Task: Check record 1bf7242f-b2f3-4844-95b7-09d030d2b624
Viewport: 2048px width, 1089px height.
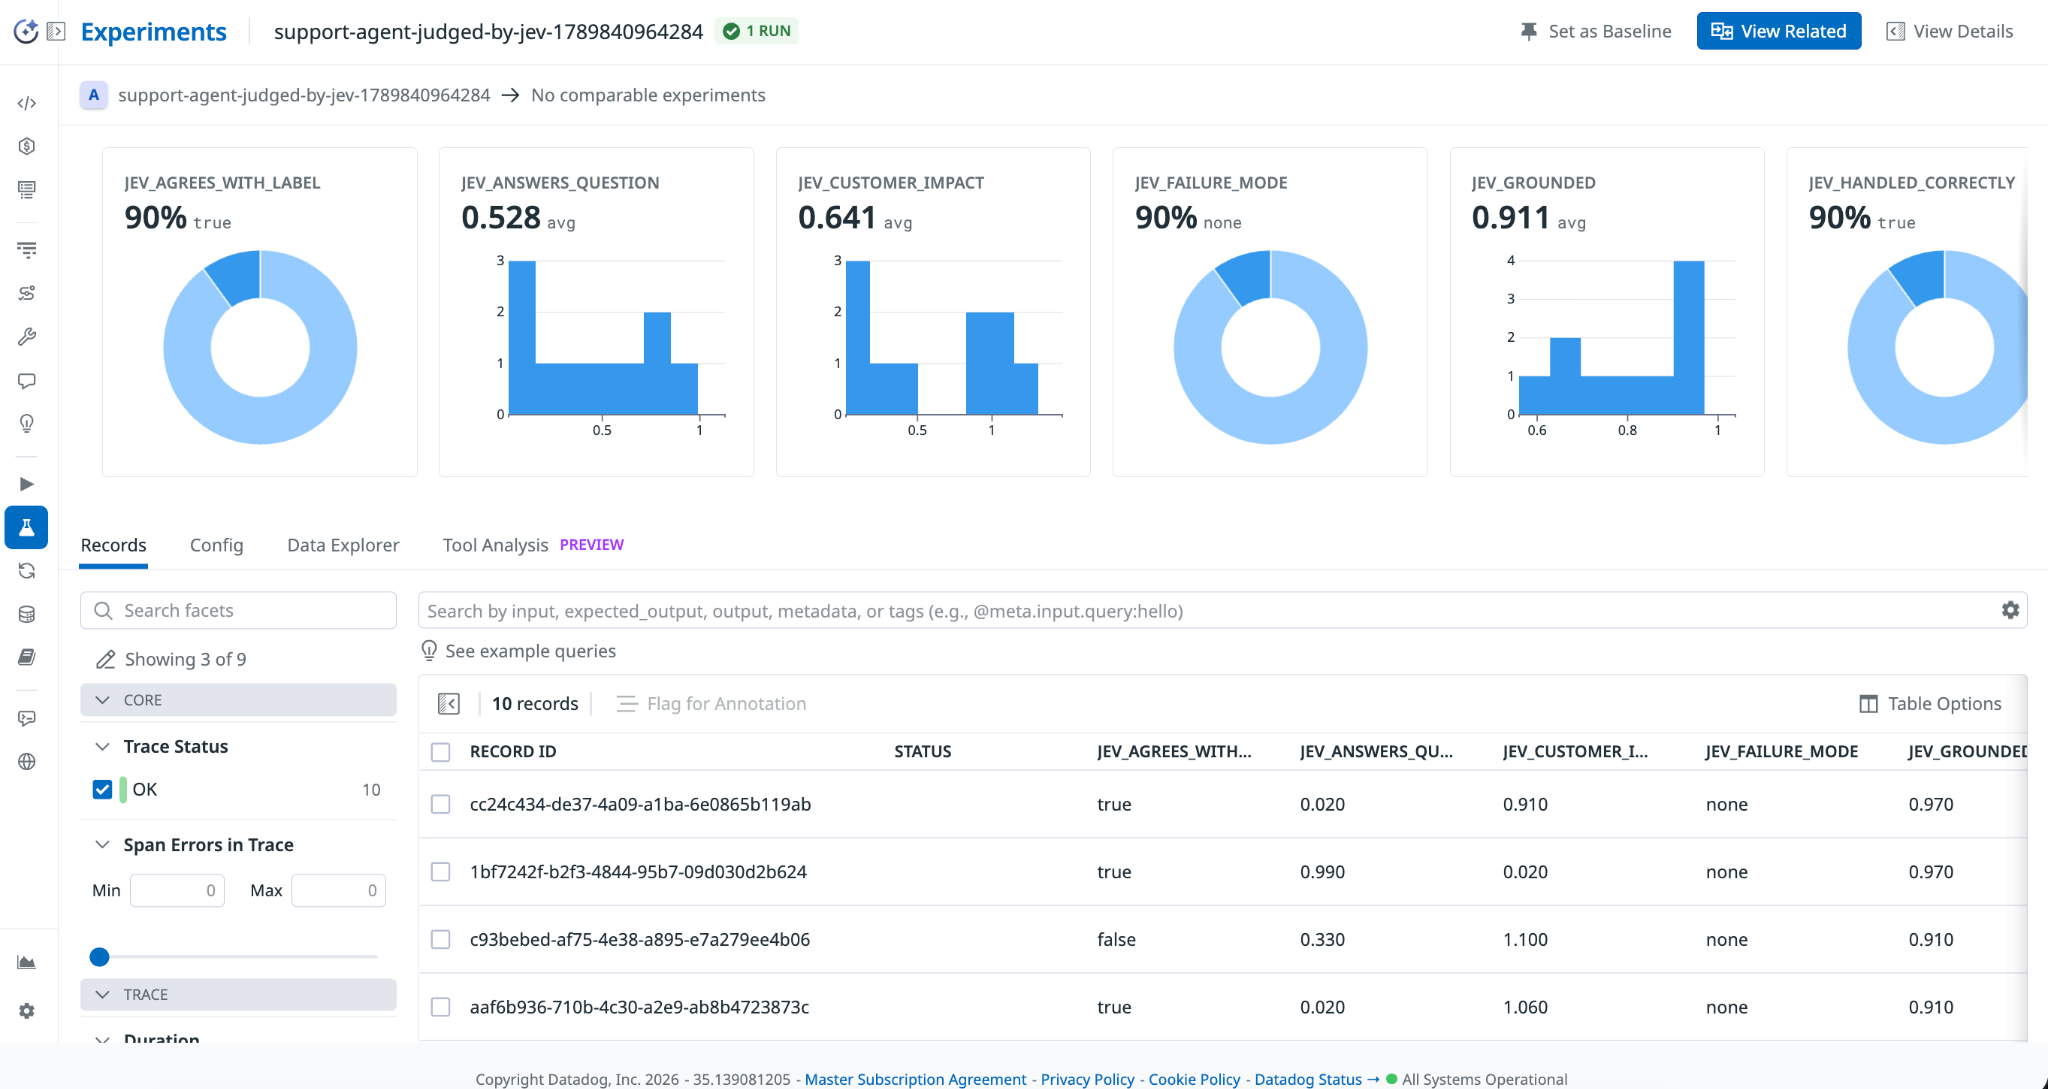Action: click(440, 872)
